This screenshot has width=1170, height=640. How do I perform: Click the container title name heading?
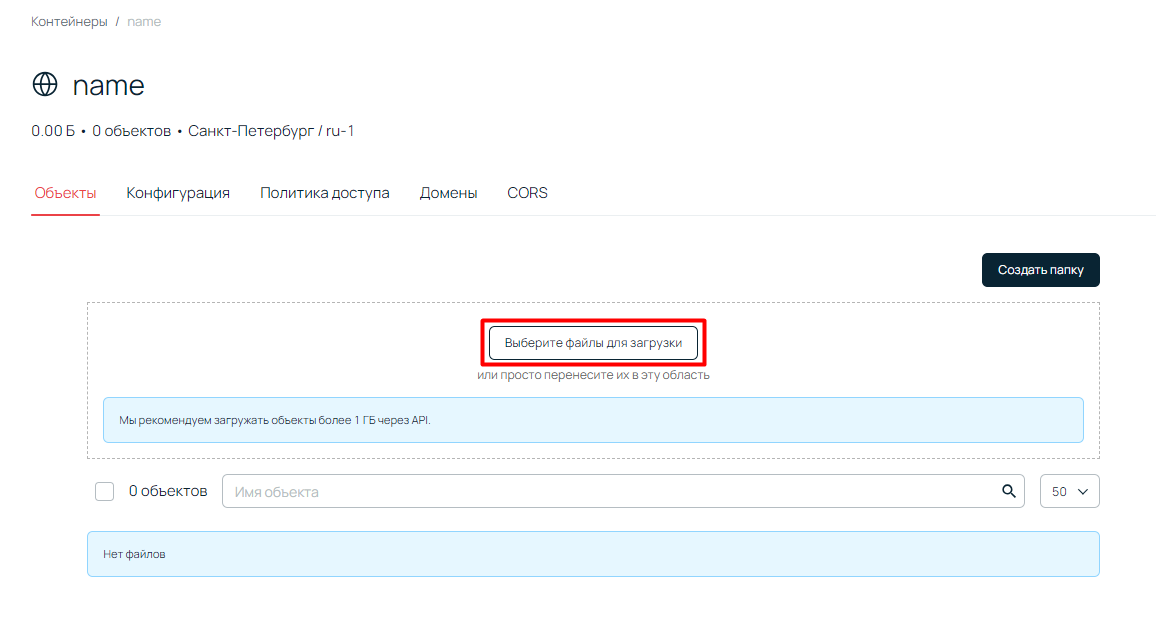(x=109, y=85)
